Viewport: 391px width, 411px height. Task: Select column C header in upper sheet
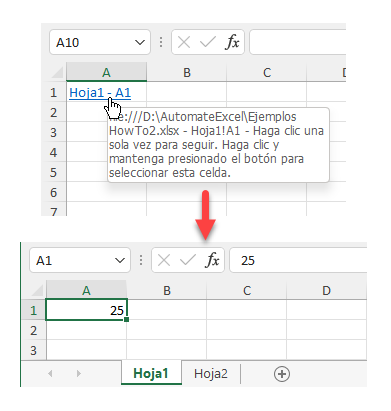[267, 72]
